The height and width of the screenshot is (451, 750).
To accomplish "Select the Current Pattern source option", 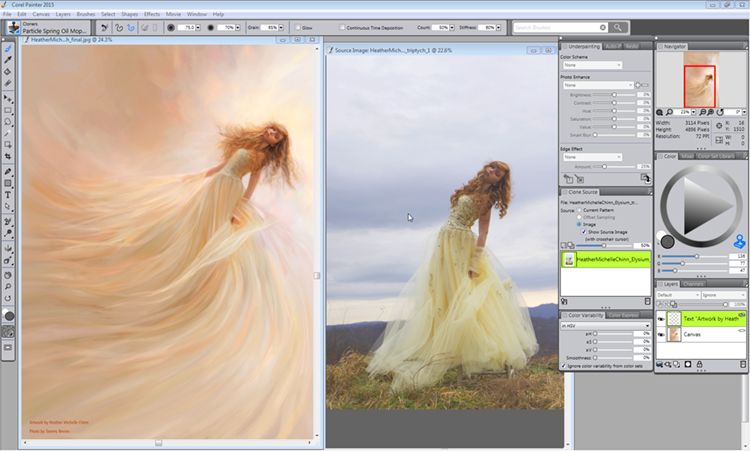I will pyautogui.click(x=577, y=210).
